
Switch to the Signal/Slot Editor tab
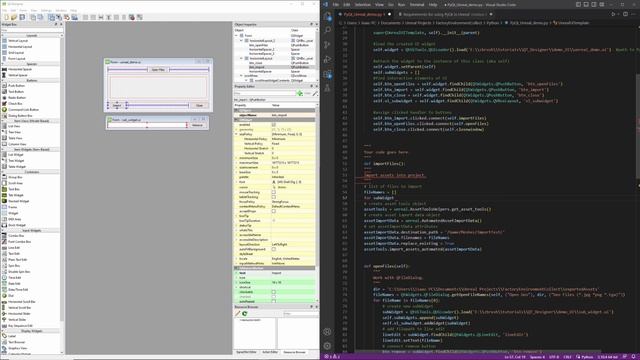coord(246,352)
